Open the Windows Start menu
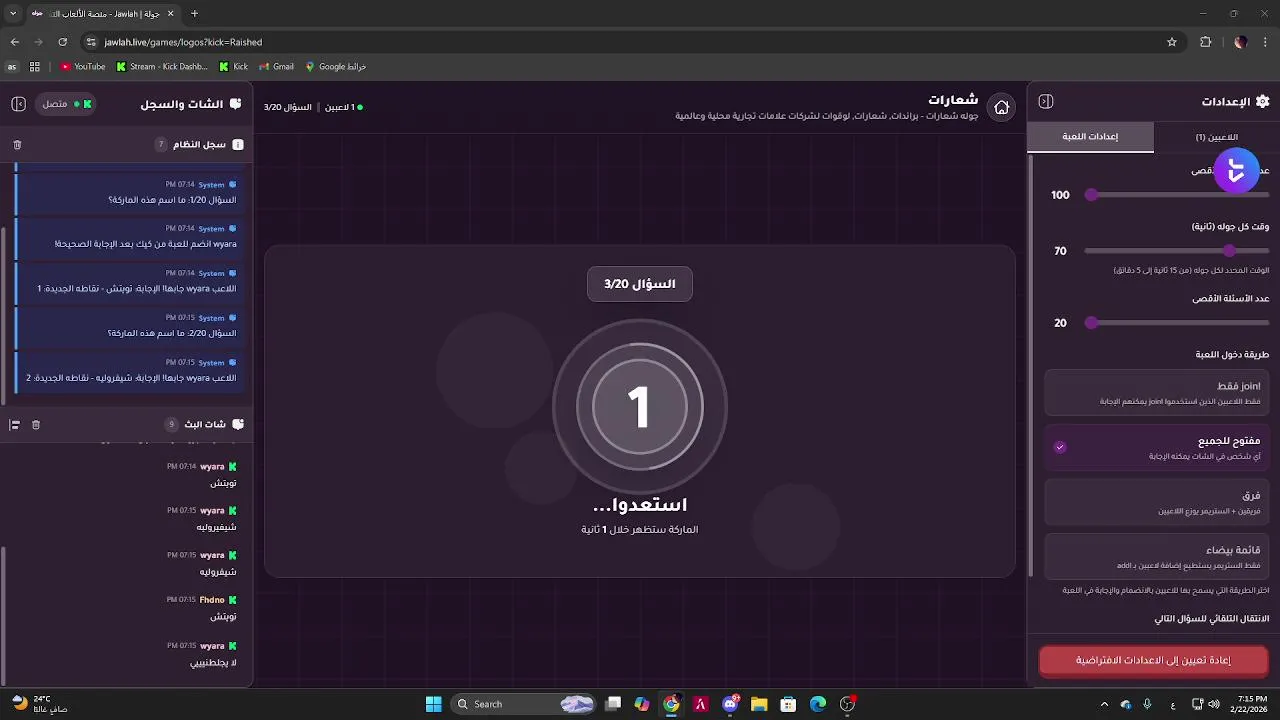Screen dimensions: 1280x720 click(433, 704)
